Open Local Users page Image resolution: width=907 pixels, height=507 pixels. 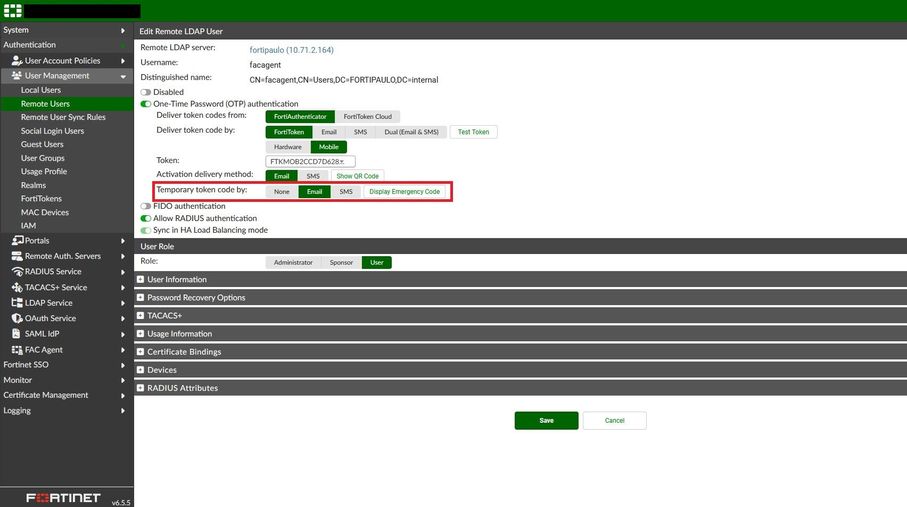[40, 90]
